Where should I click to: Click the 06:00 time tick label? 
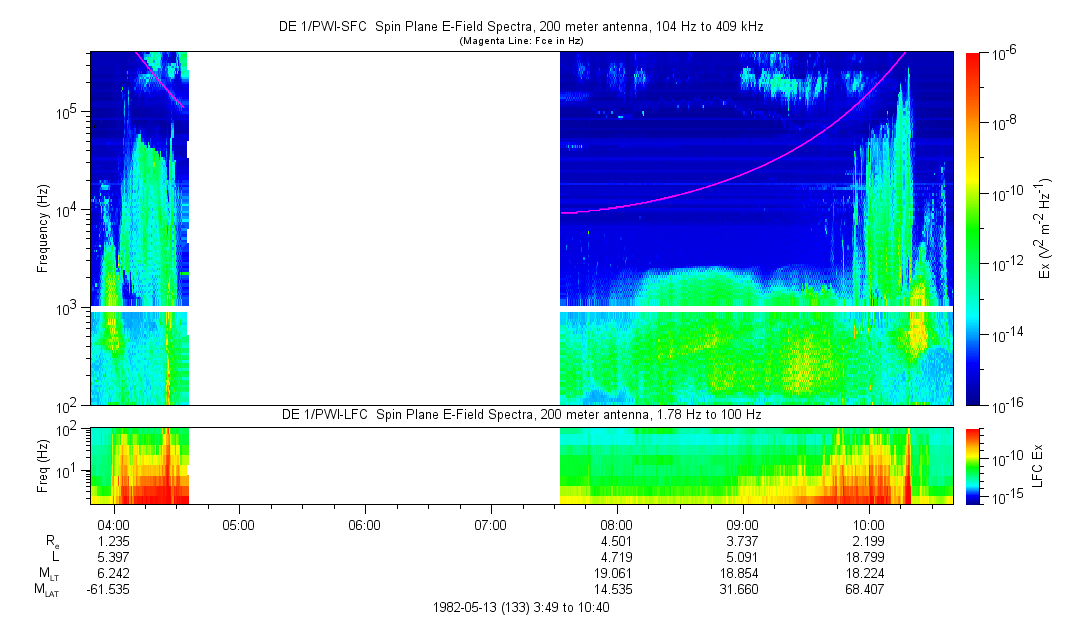pyautogui.click(x=365, y=524)
